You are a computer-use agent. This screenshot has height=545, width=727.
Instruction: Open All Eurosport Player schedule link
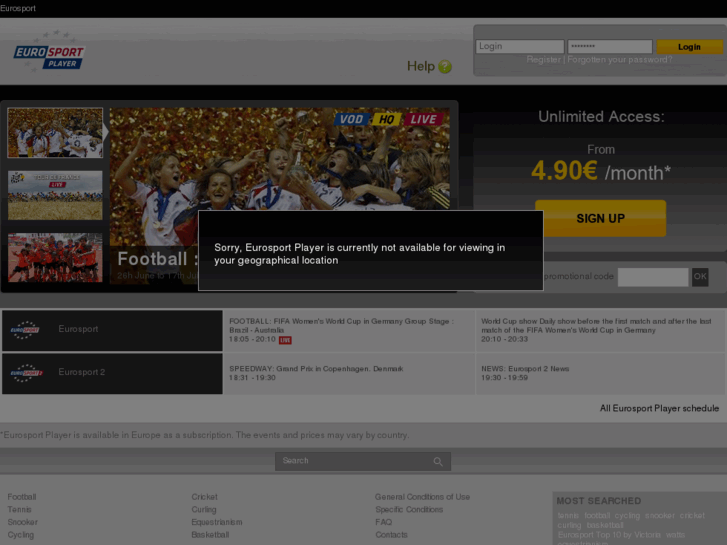(x=659, y=409)
